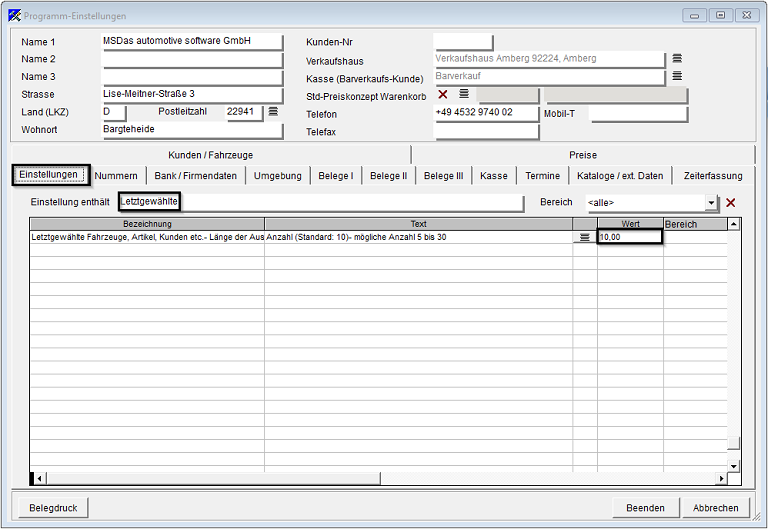768x529 pixels.
Task: Click the Belegdruck button
Action: click(x=53, y=508)
